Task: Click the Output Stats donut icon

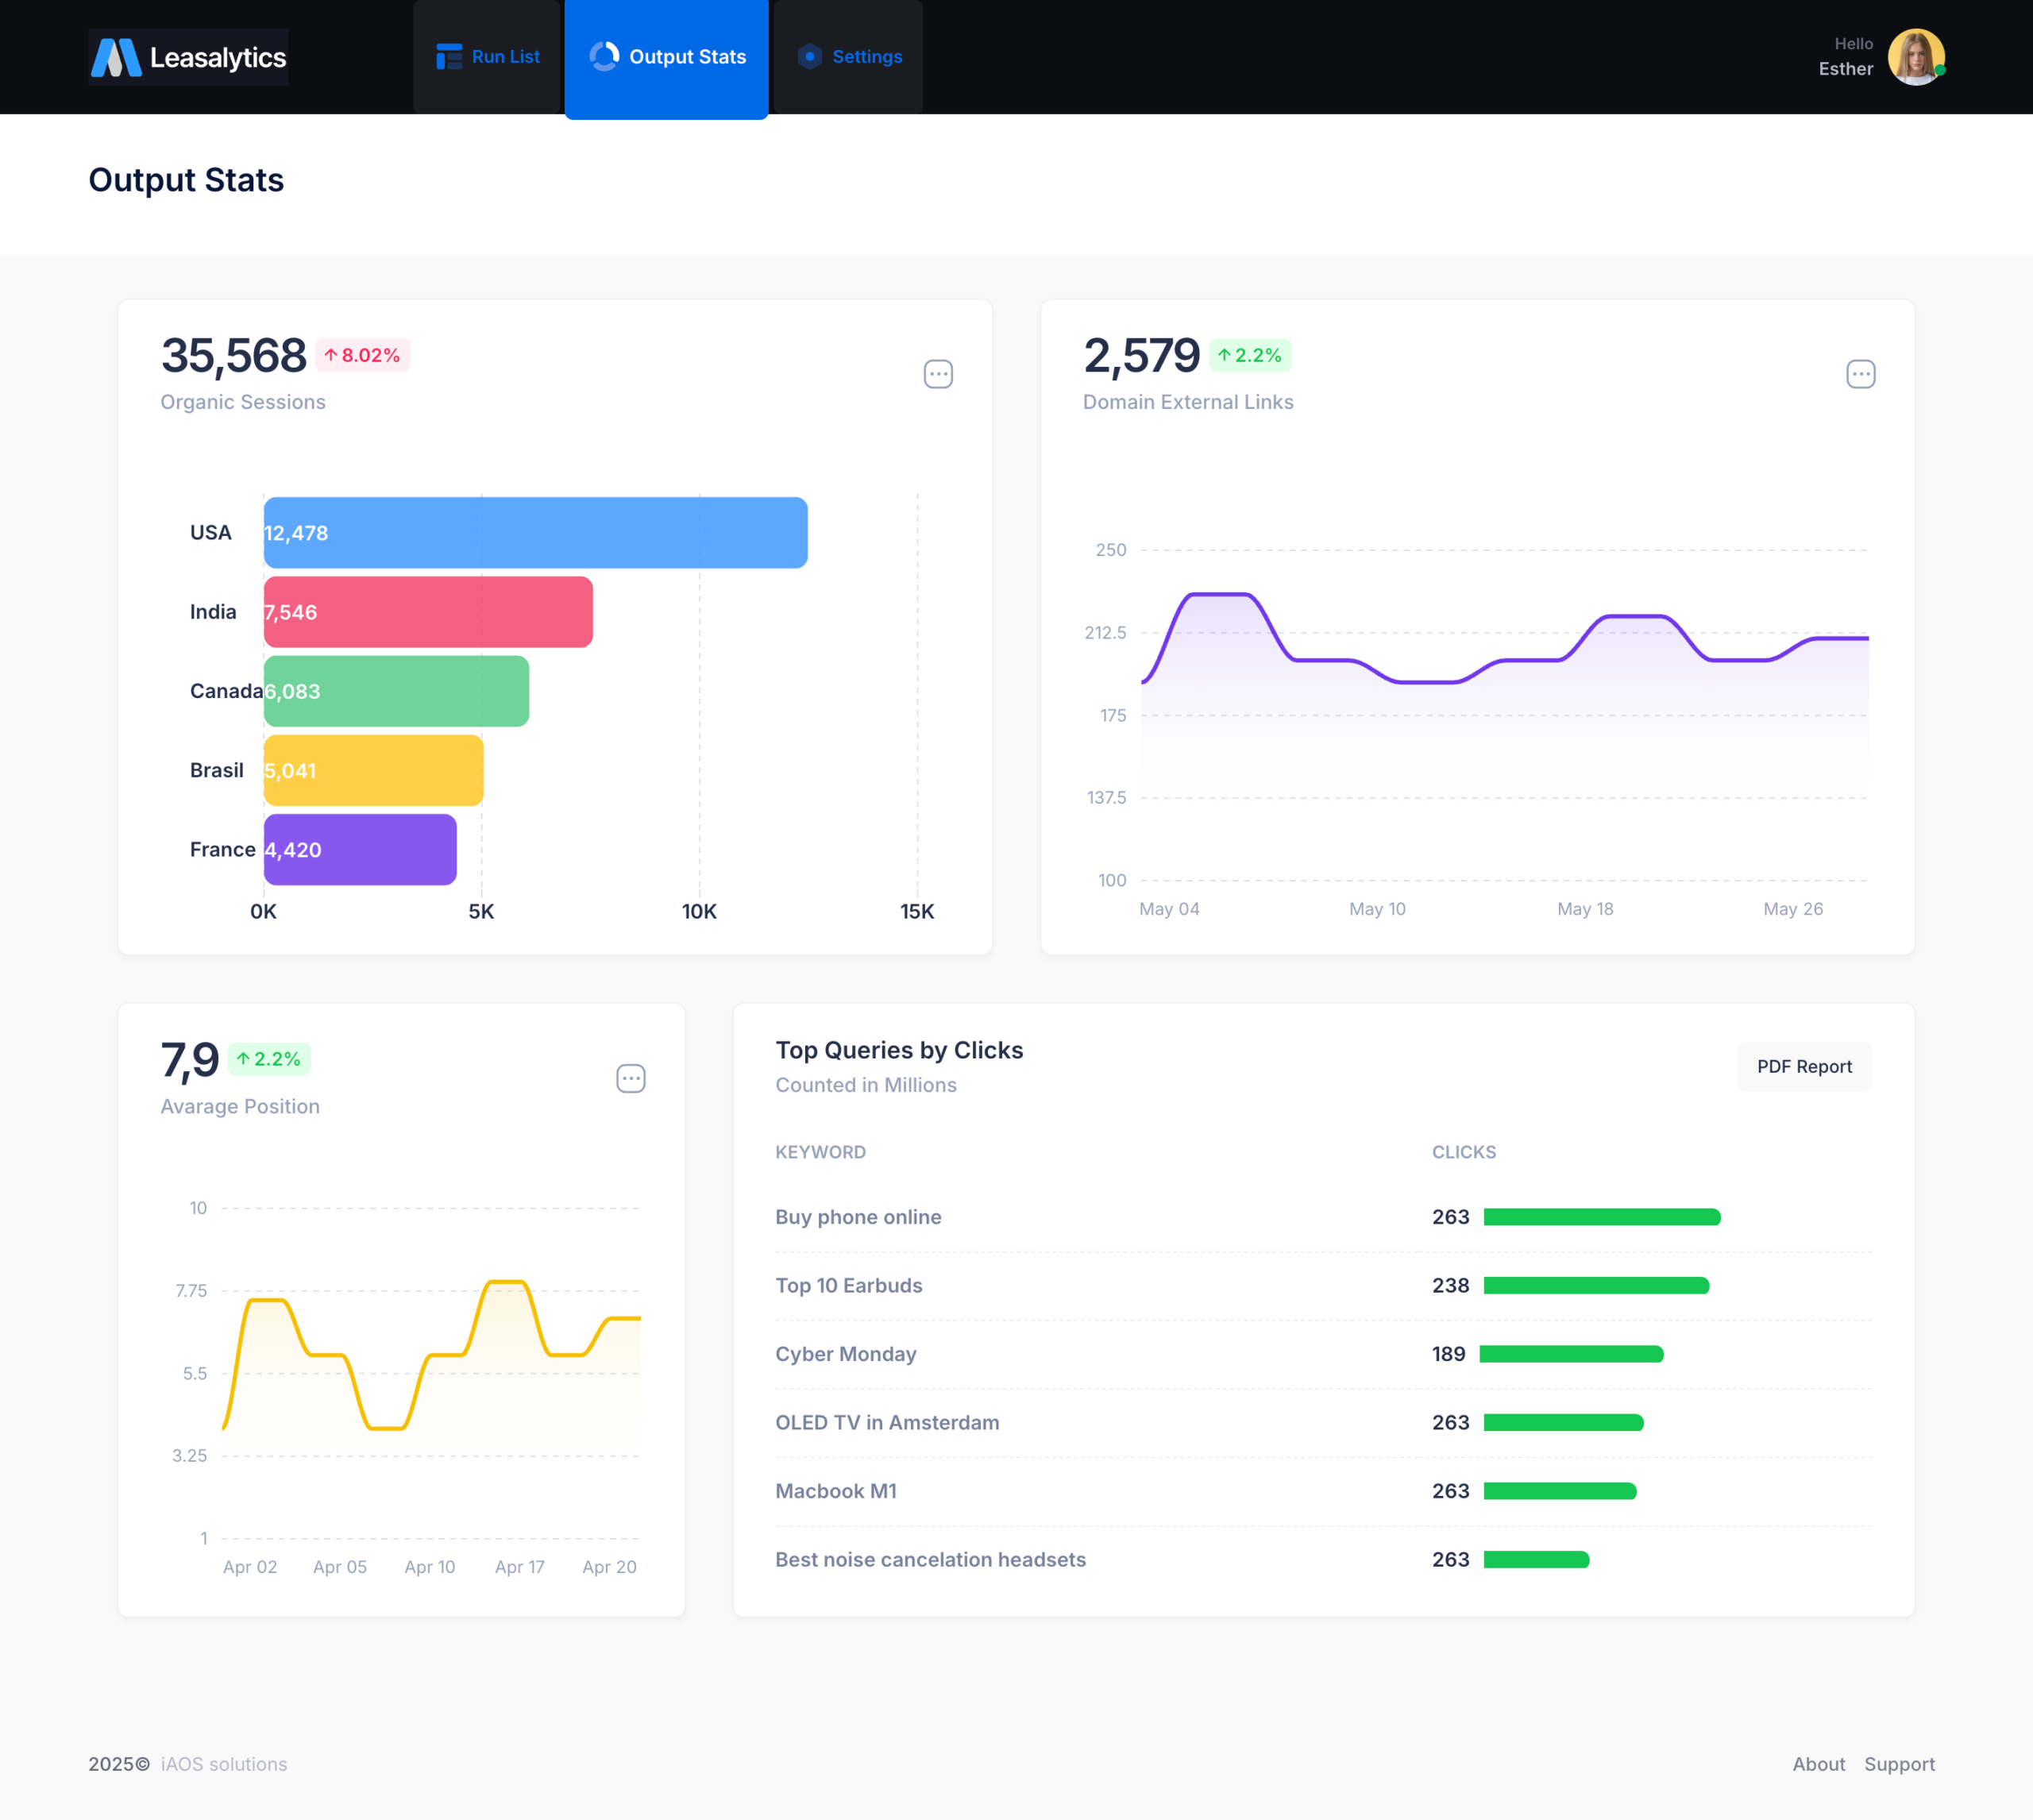Action: (x=604, y=57)
